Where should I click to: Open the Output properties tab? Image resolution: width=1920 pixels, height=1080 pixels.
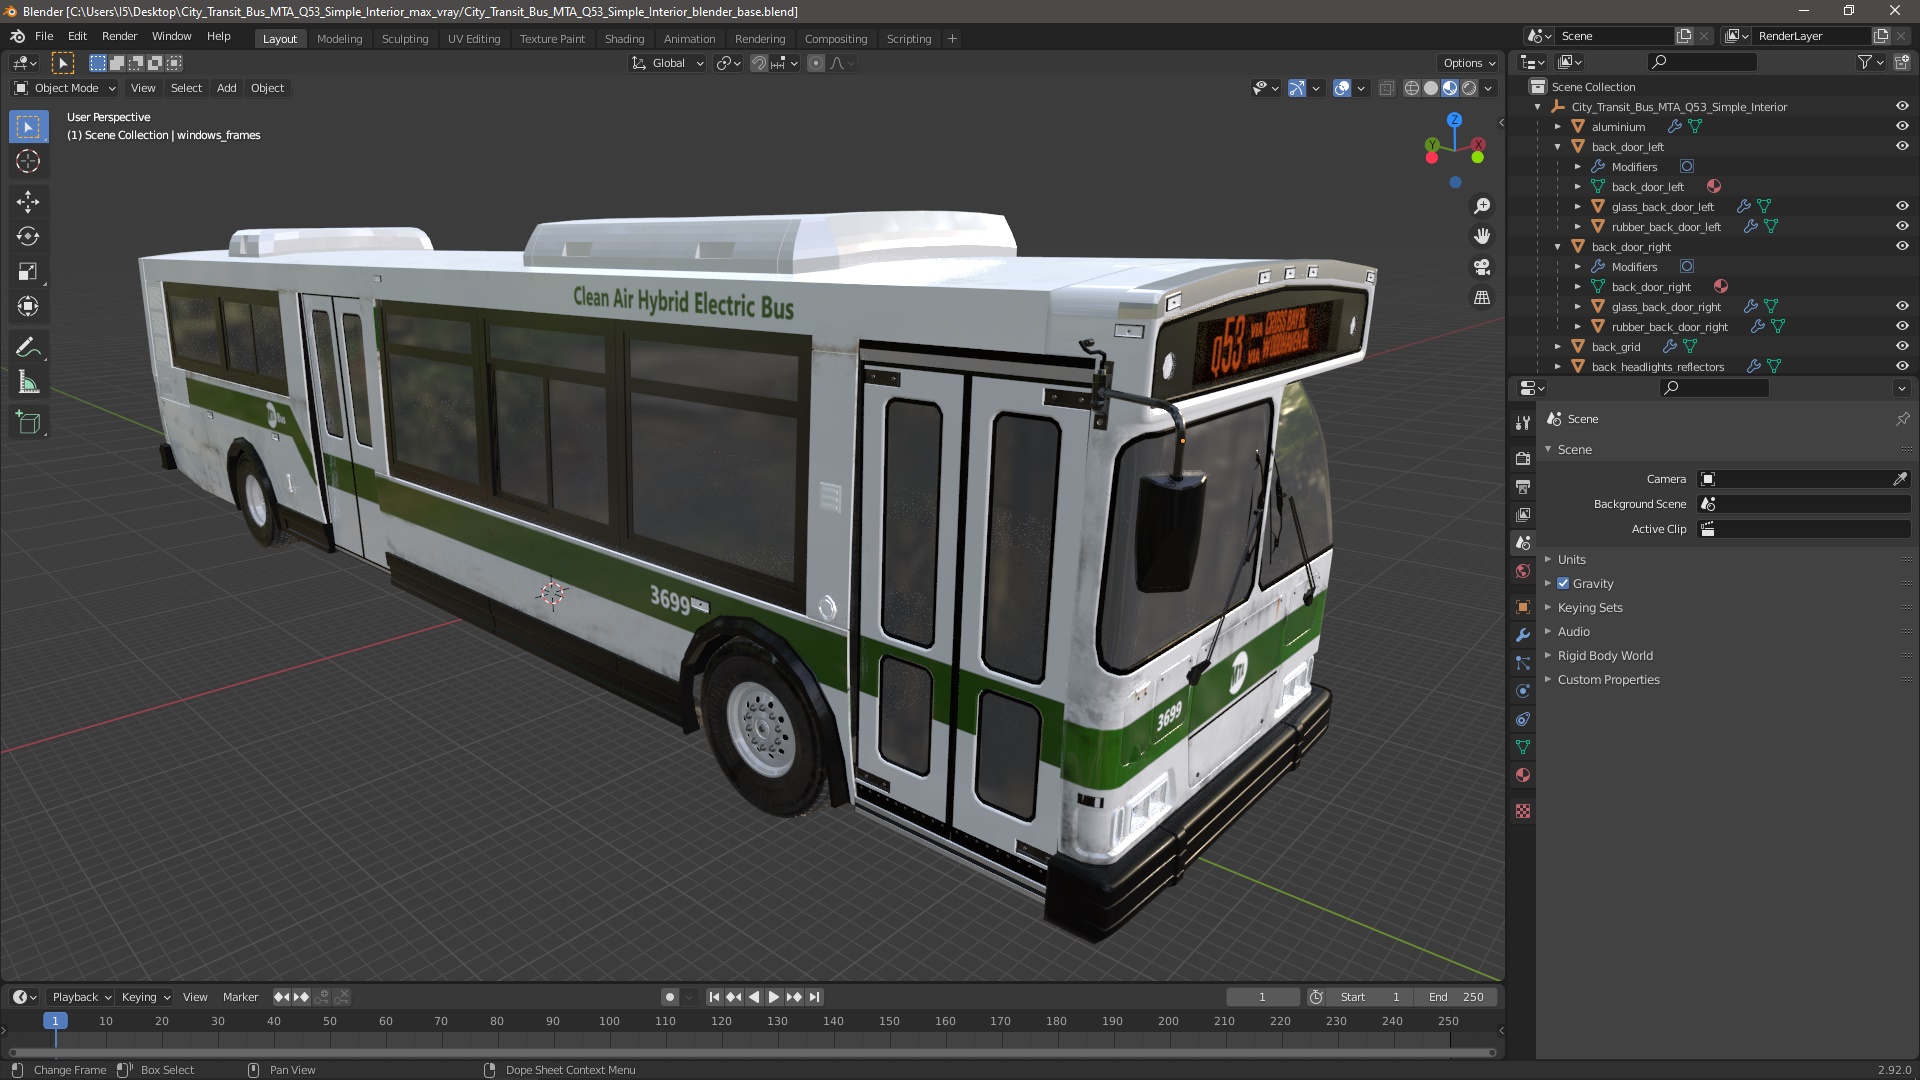pyautogui.click(x=1523, y=487)
